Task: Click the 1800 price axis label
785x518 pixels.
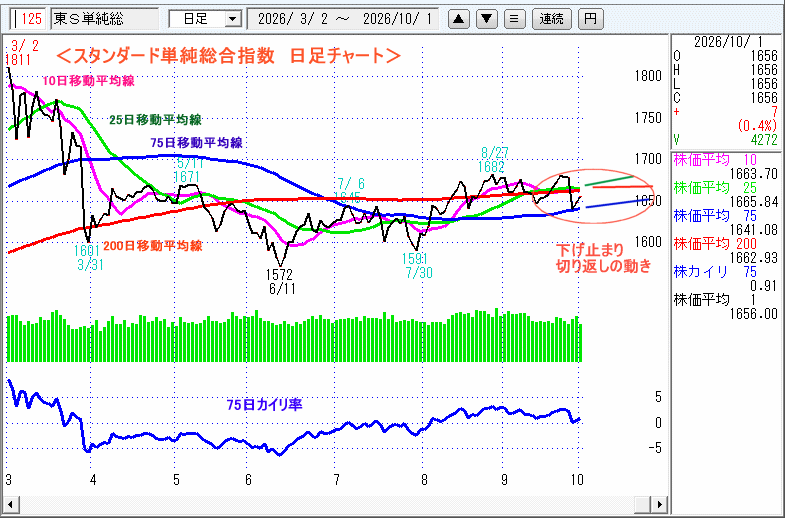Action: (x=648, y=76)
